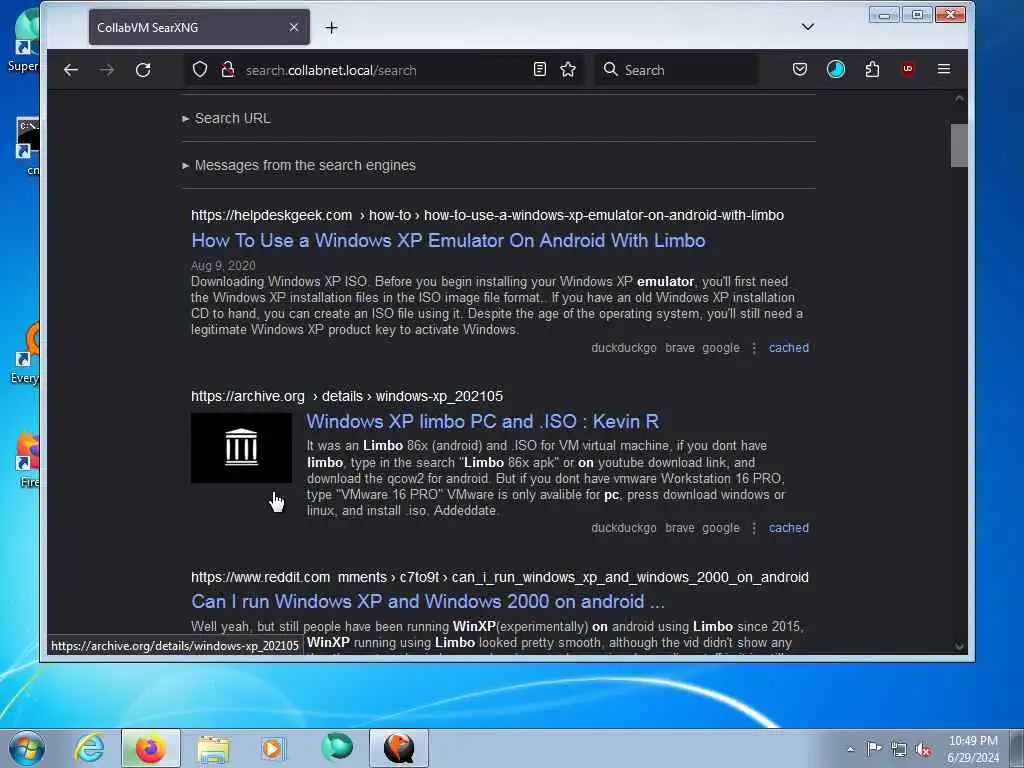
Task: Click the archive.org details result URL
Action: [347, 396]
